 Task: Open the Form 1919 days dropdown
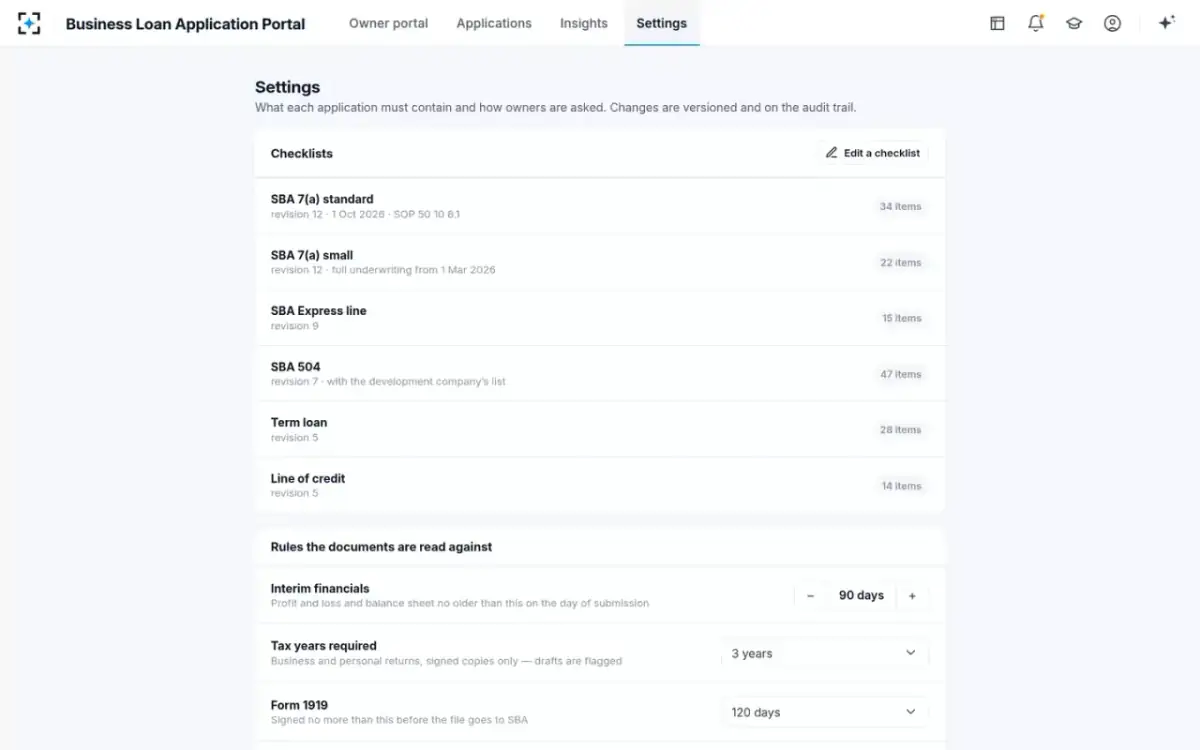pos(824,712)
